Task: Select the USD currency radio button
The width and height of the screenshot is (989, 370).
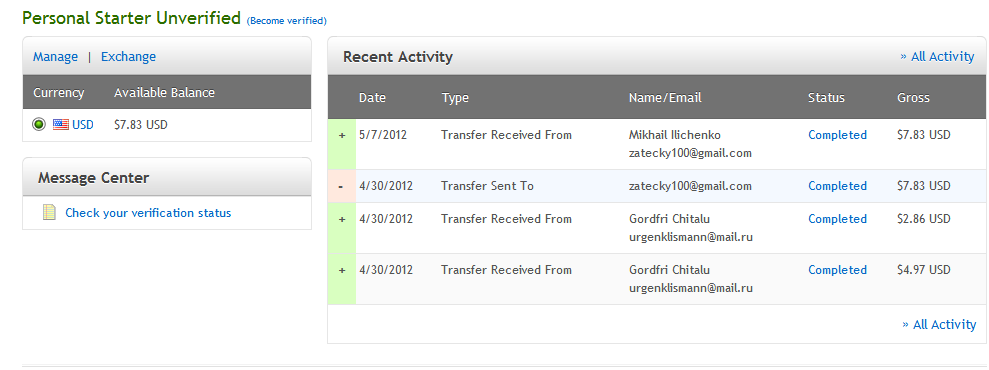Action: (x=39, y=125)
